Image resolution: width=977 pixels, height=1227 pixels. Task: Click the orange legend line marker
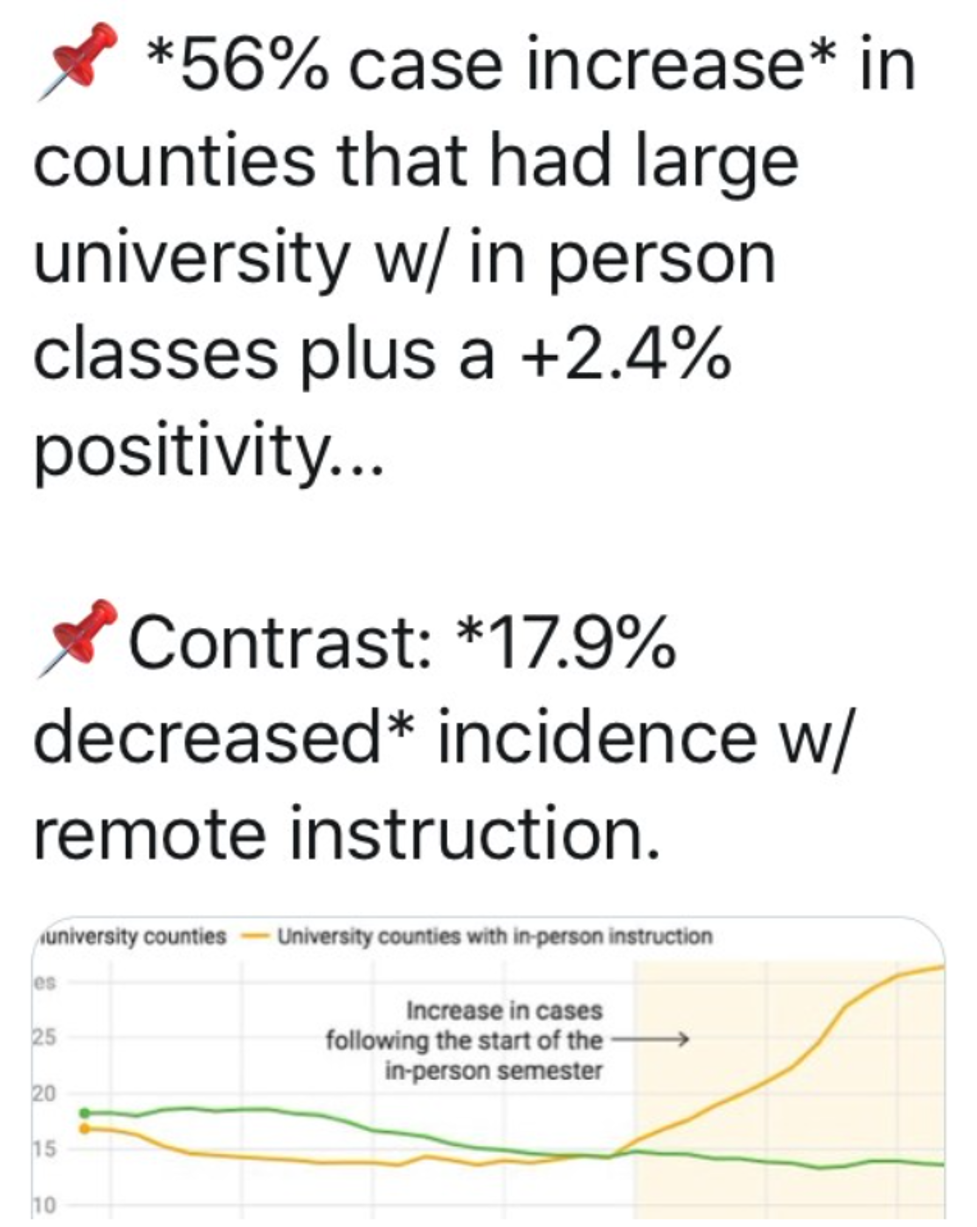[257, 938]
